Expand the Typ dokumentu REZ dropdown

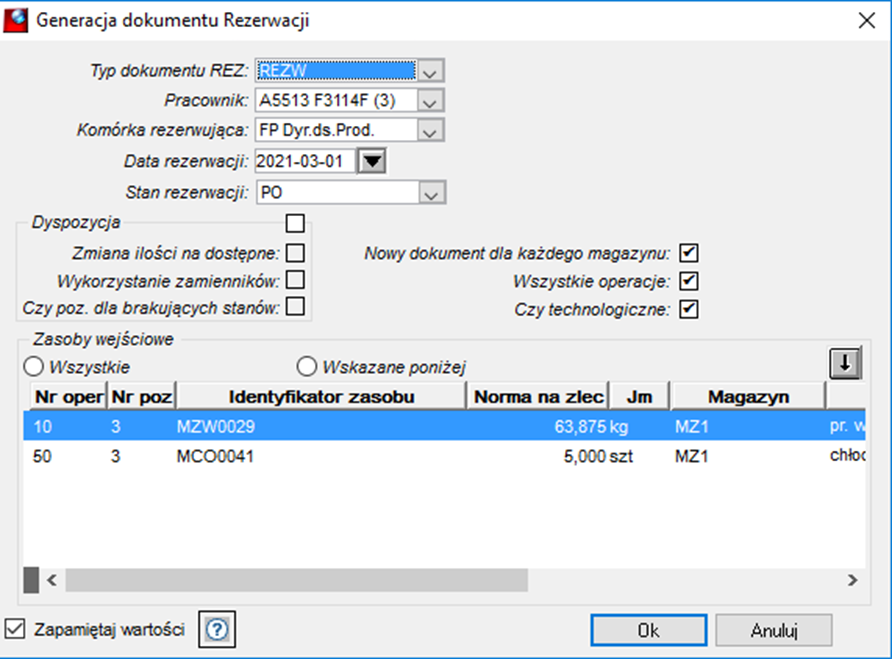click(x=430, y=71)
